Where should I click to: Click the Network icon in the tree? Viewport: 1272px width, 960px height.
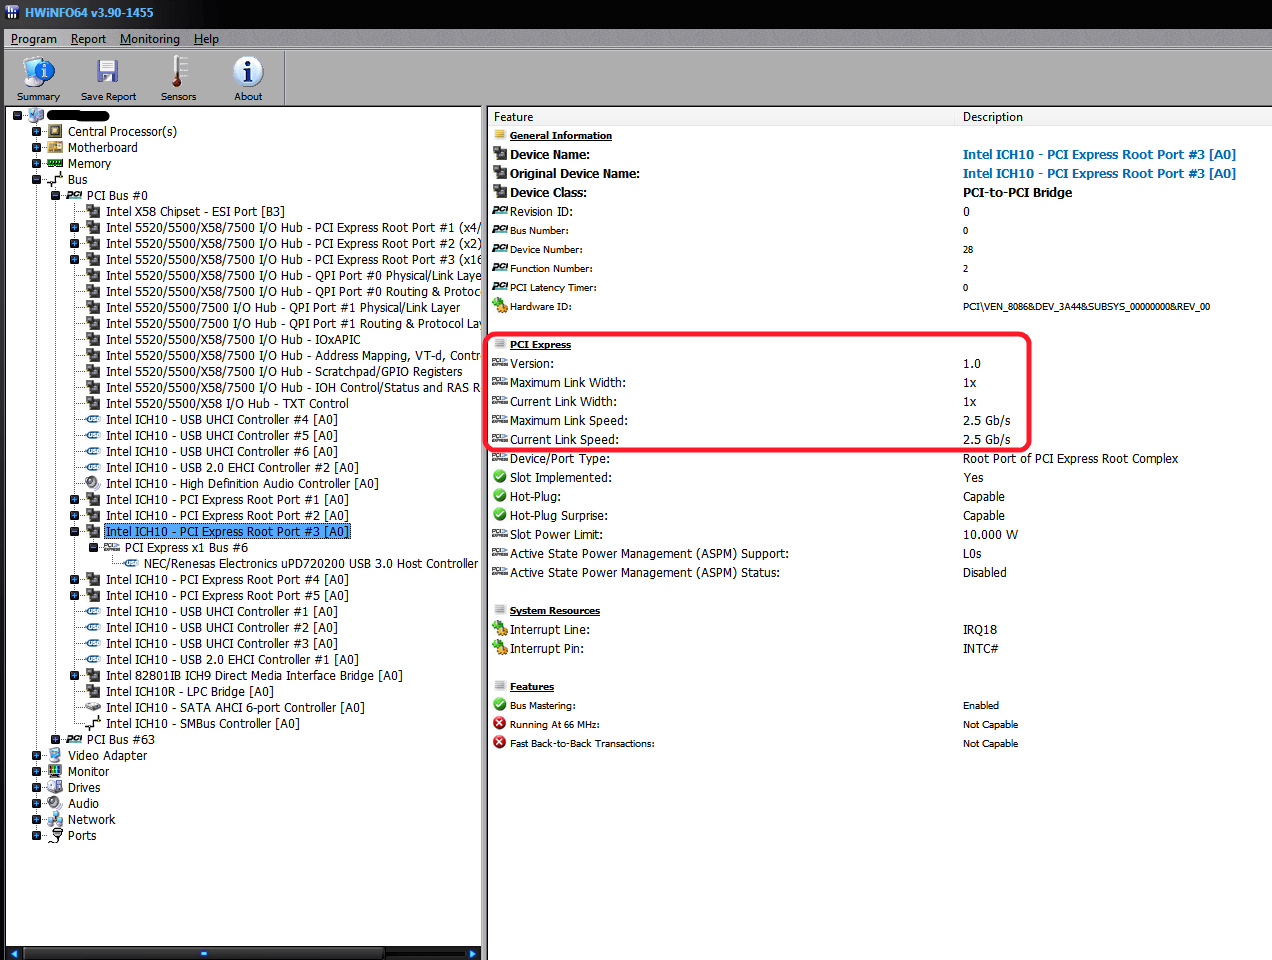55,819
